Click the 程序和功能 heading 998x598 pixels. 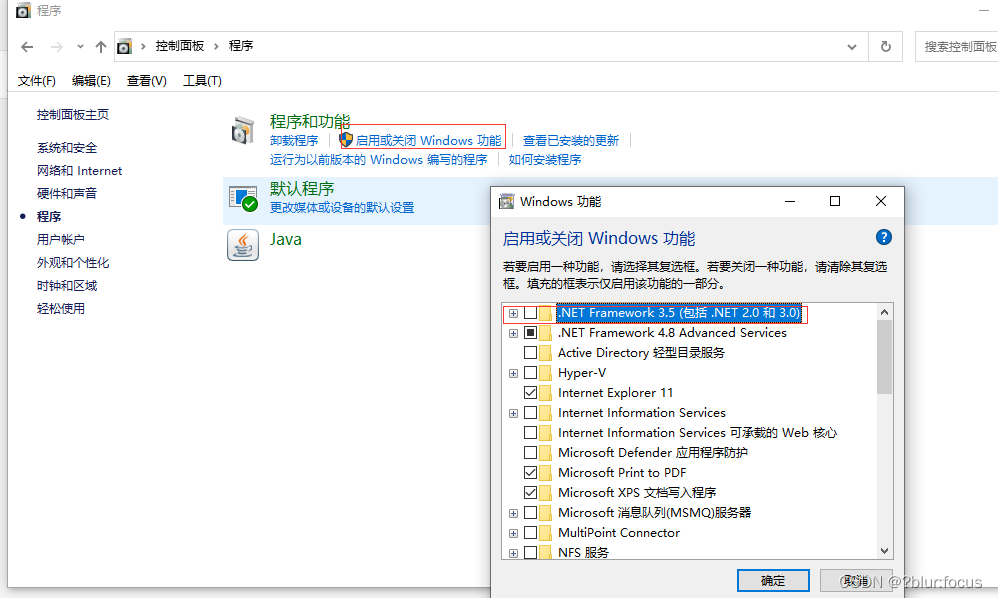coord(310,121)
